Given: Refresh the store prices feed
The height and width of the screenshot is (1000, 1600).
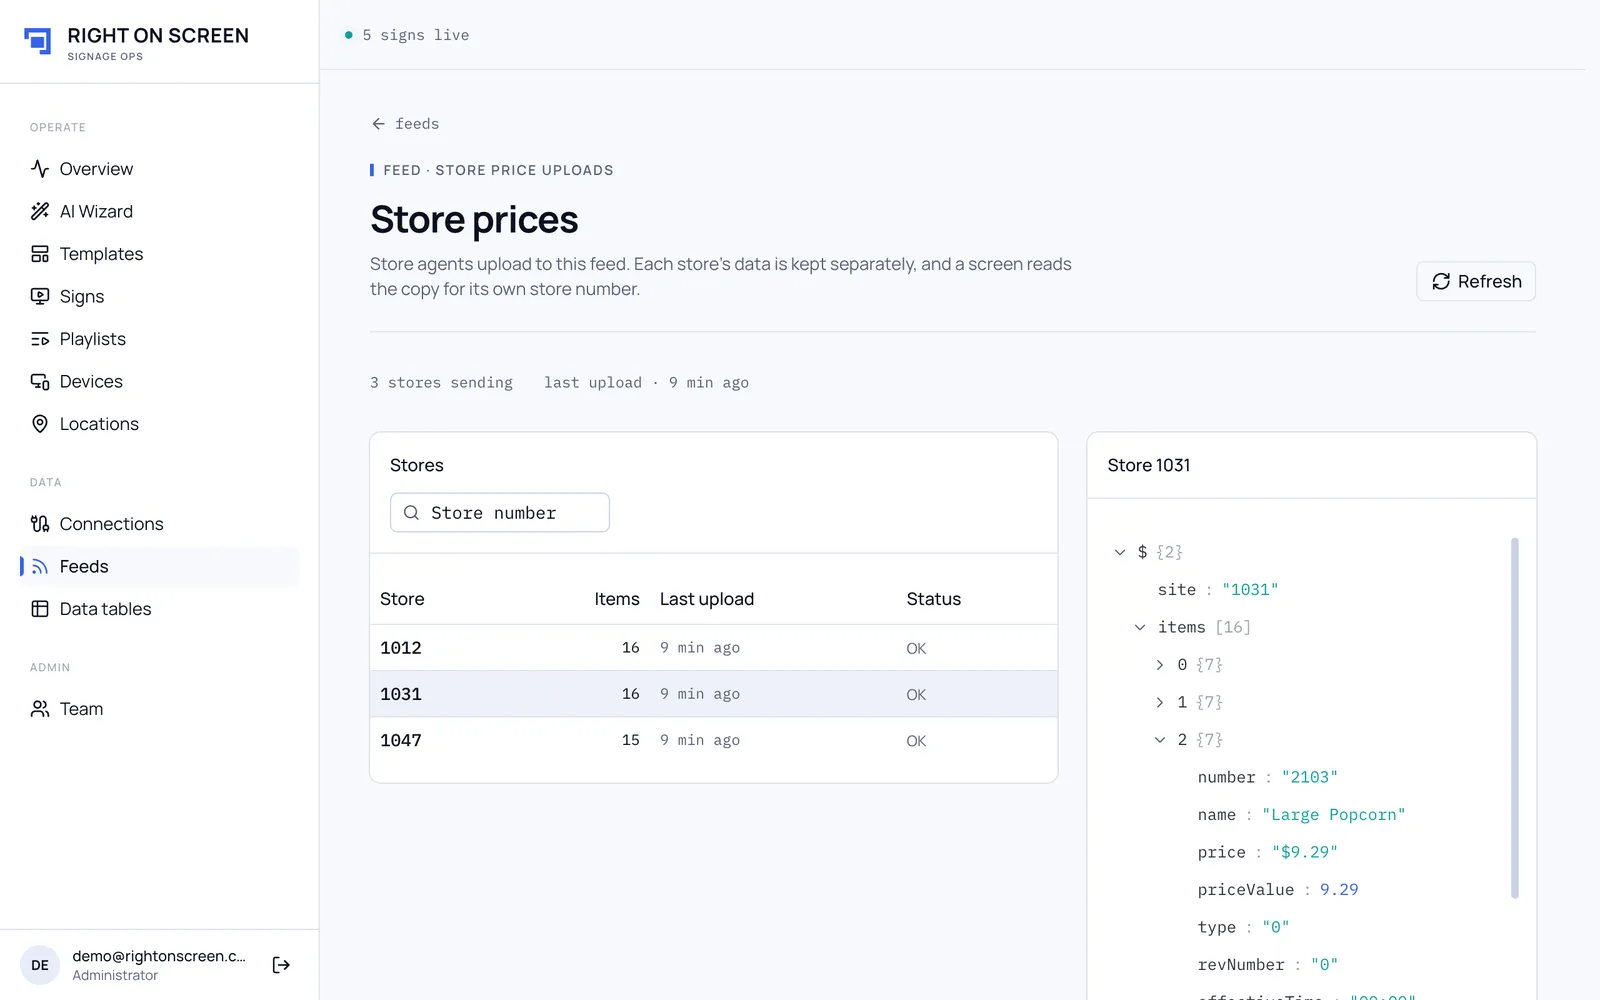Looking at the screenshot, I should [x=1476, y=281].
